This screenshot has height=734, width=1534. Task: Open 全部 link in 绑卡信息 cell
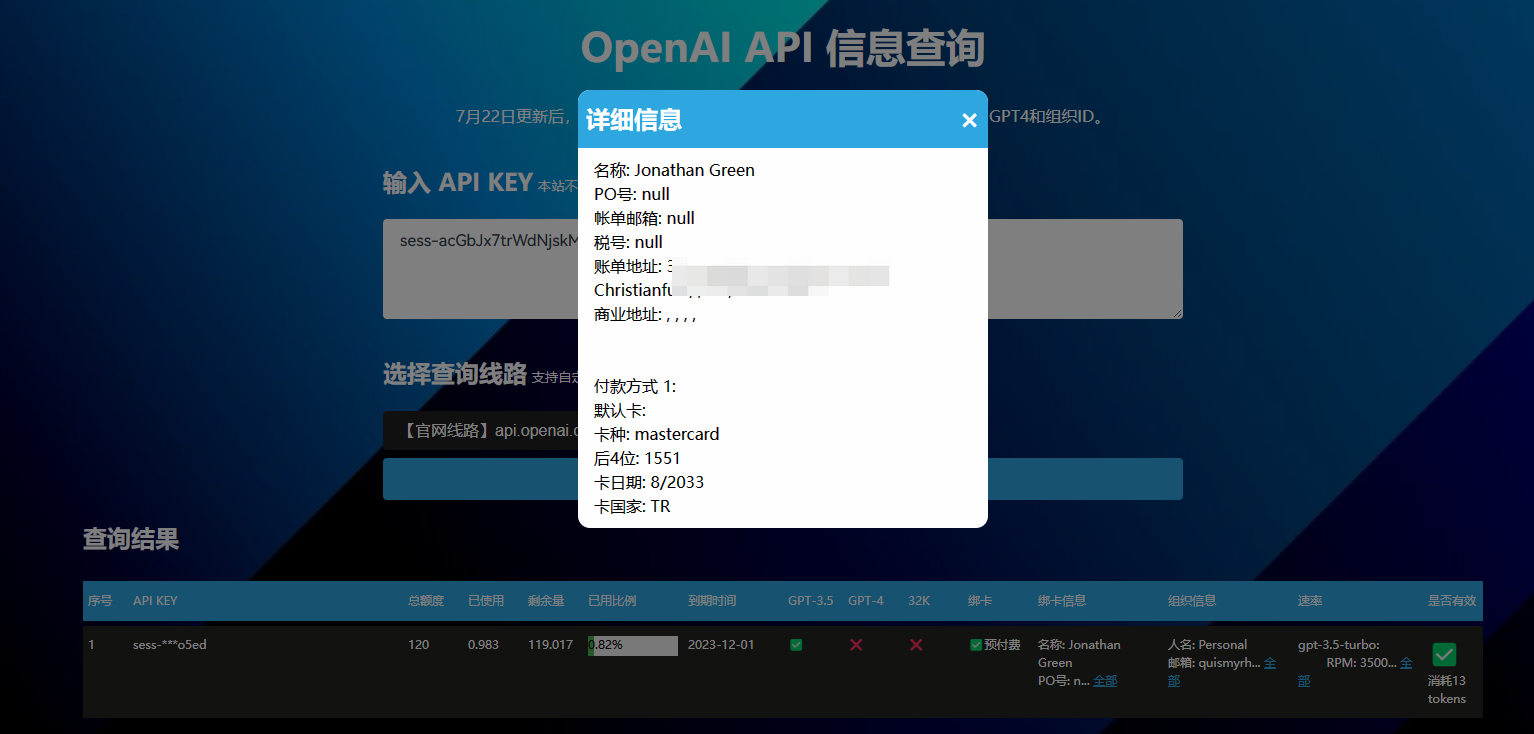pos(1105,681)
